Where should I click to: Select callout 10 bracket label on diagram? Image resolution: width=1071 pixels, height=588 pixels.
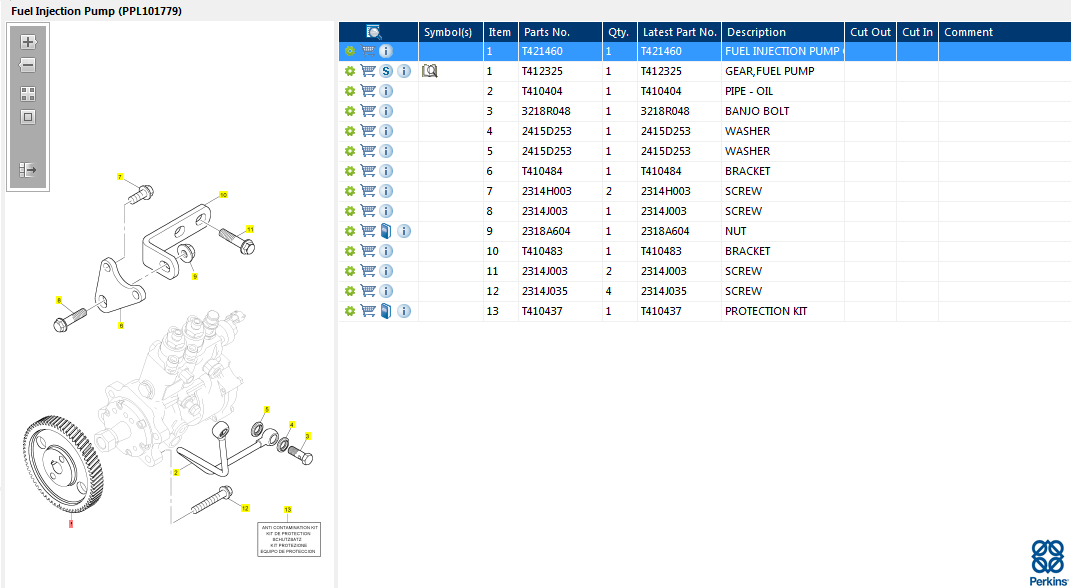pos(223,195)
